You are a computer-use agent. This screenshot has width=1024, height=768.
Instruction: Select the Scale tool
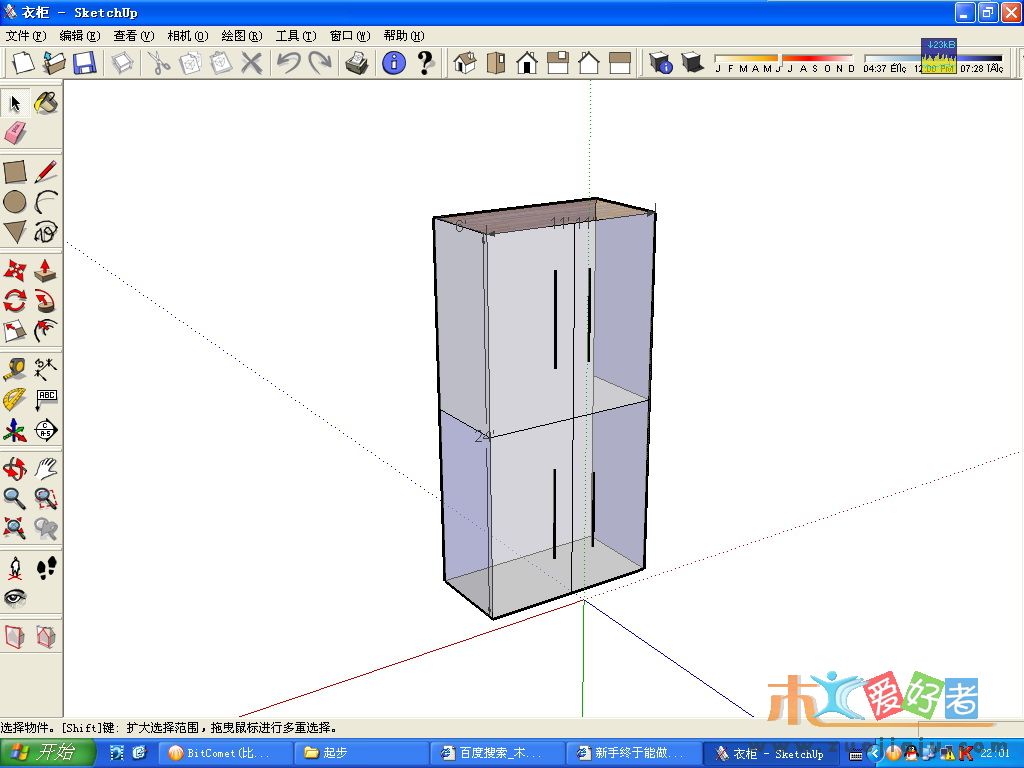(15, 331)
